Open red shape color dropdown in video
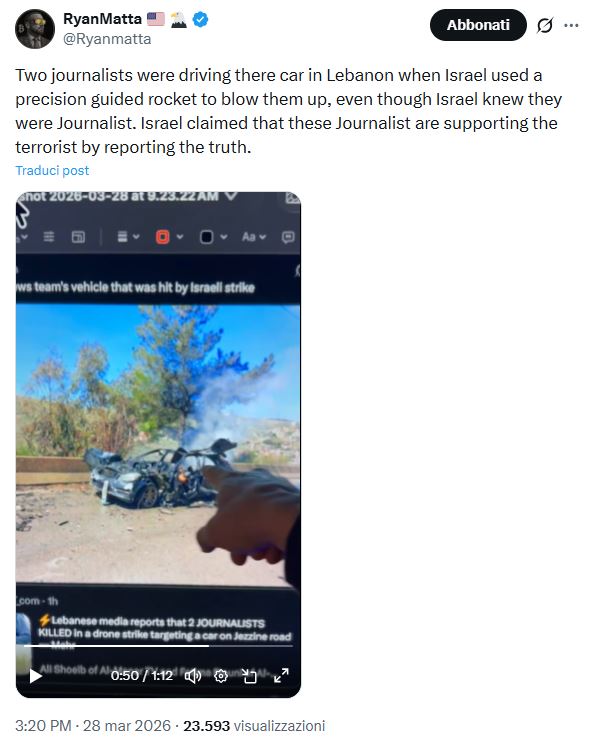Viewport: 593px width, 744px height. (169, 236)
